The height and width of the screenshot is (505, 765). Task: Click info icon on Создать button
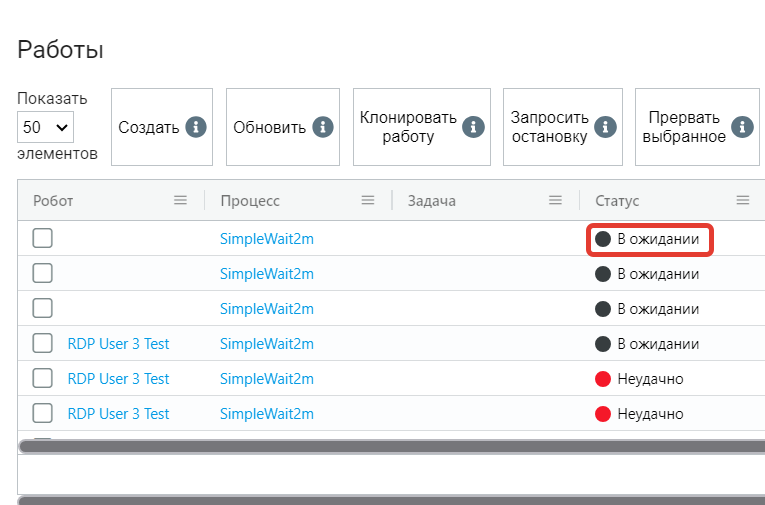point(196,127)
